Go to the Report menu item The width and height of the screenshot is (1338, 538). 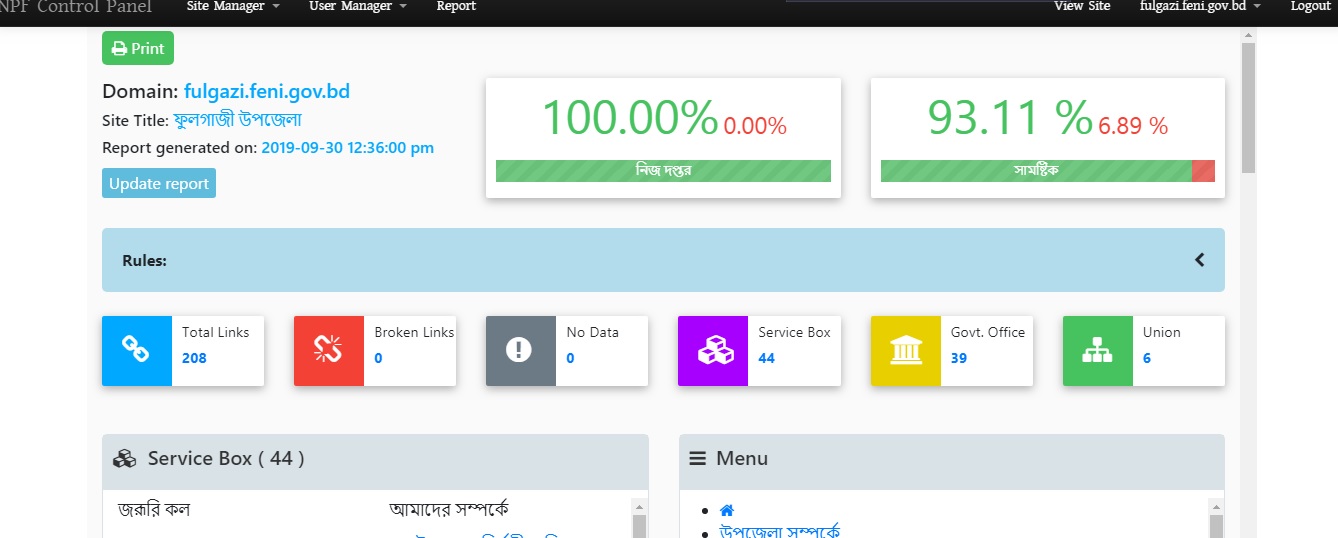tap(456, 7)
